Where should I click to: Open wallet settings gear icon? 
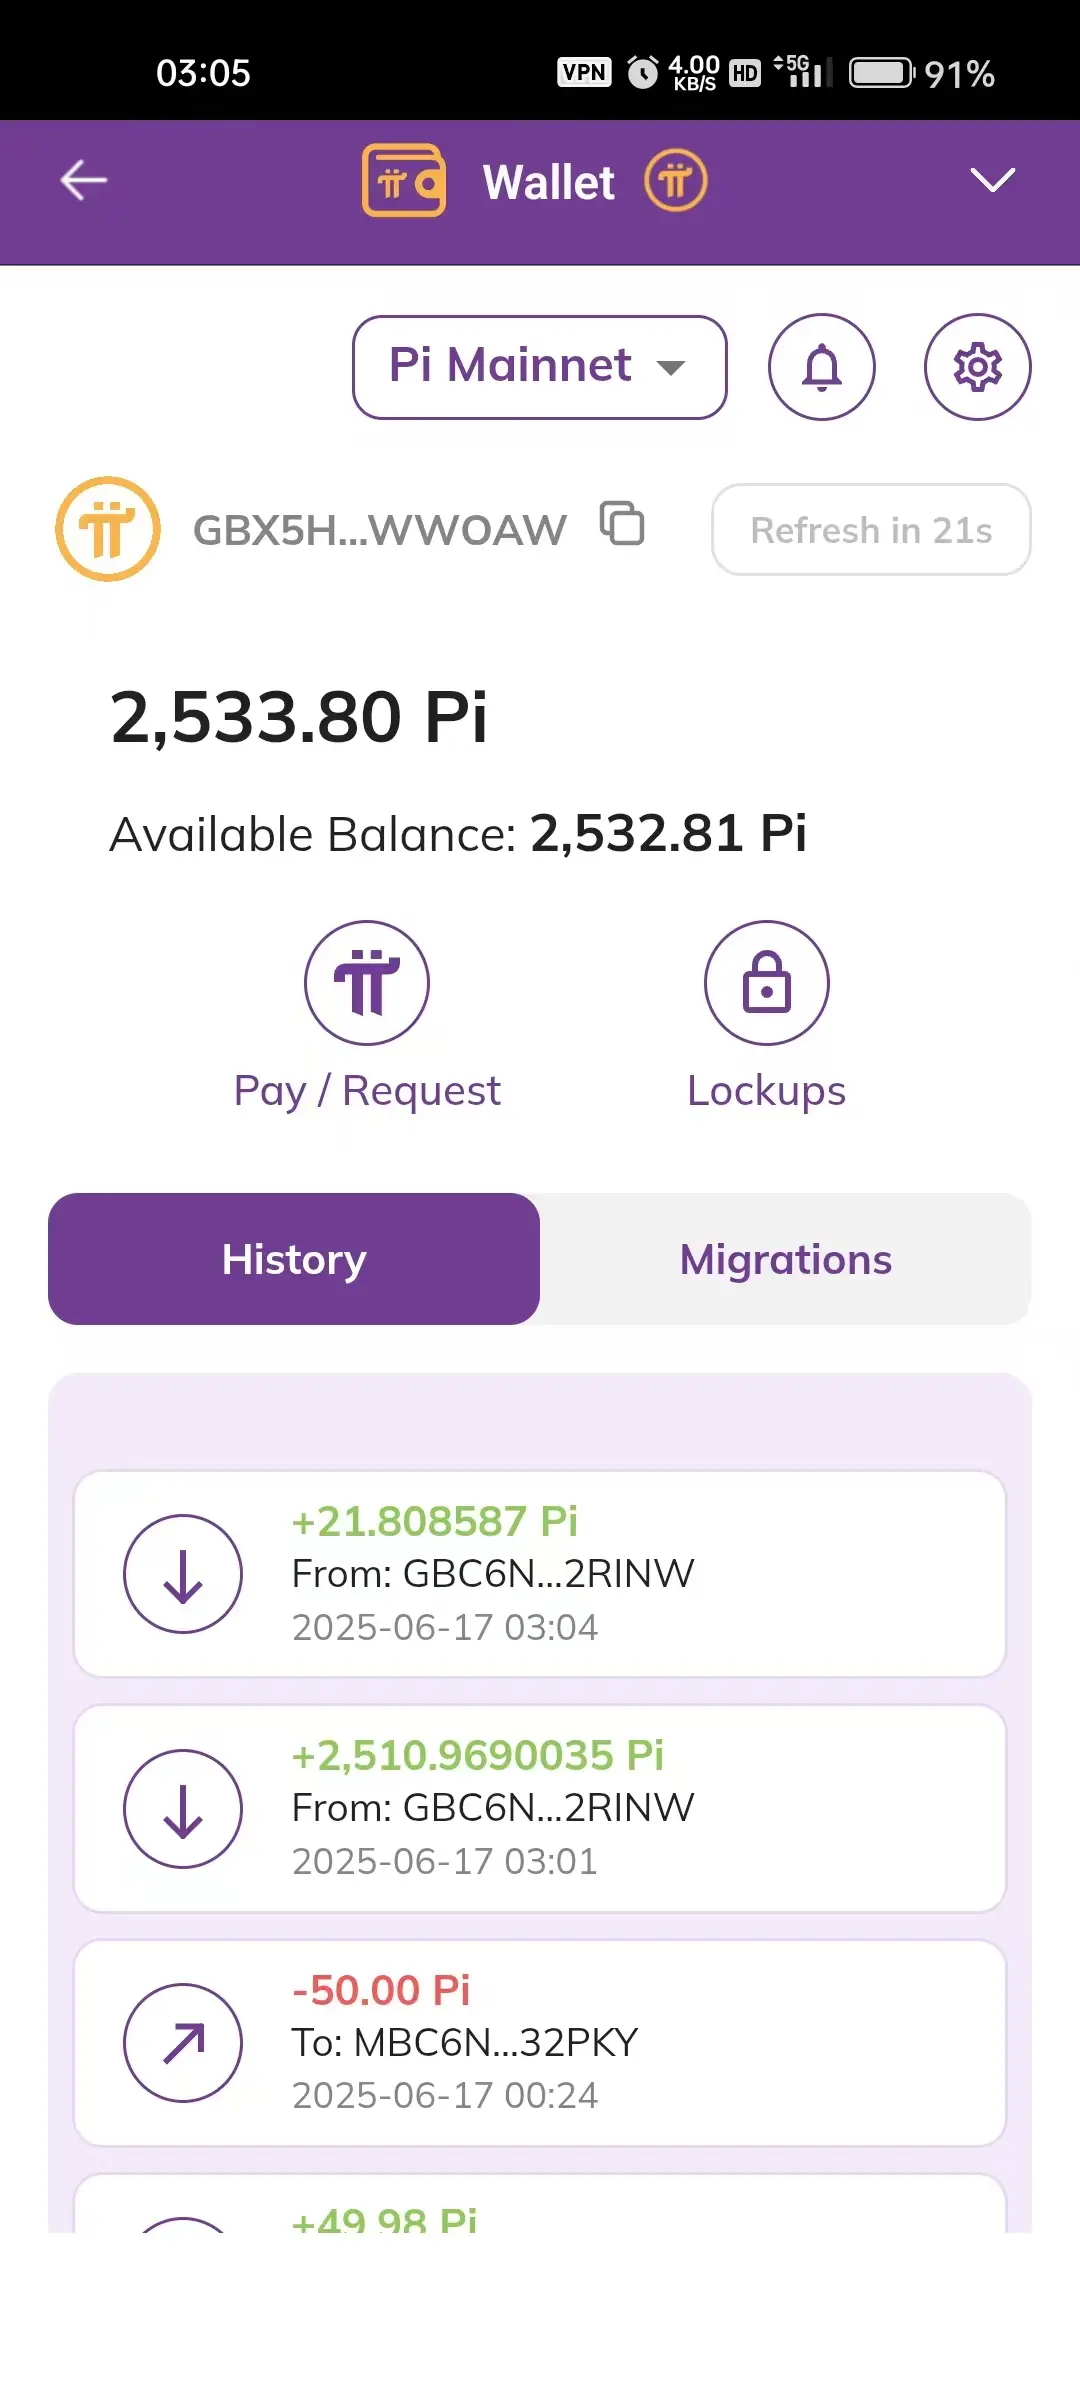(x=977, y=367)
